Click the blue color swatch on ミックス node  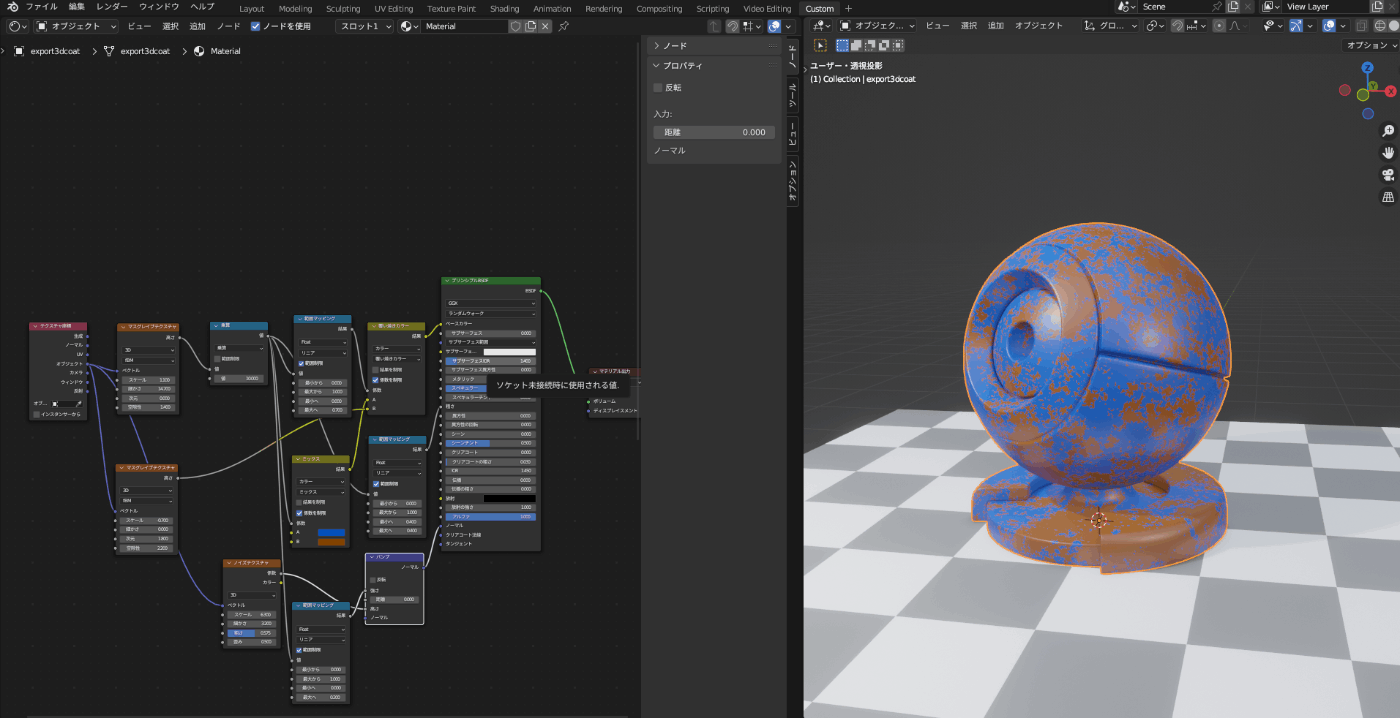pos(331,532)
